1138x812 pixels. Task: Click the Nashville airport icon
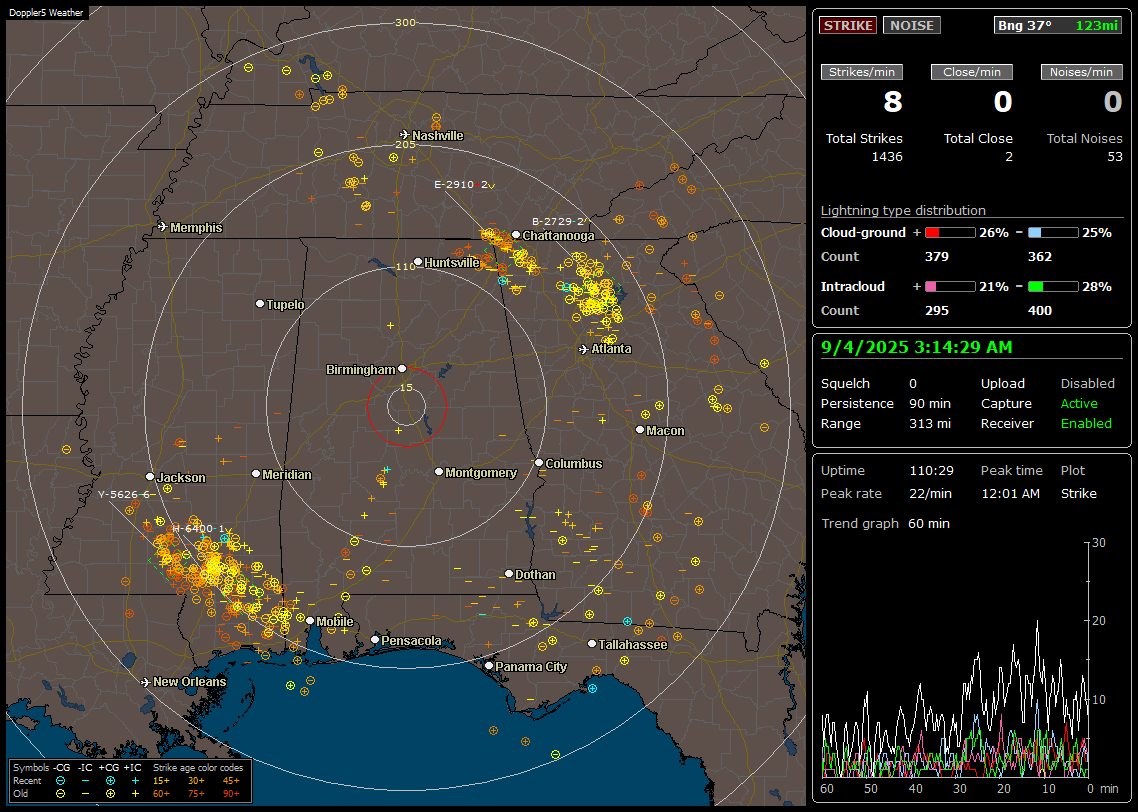[x=405, y=135]
